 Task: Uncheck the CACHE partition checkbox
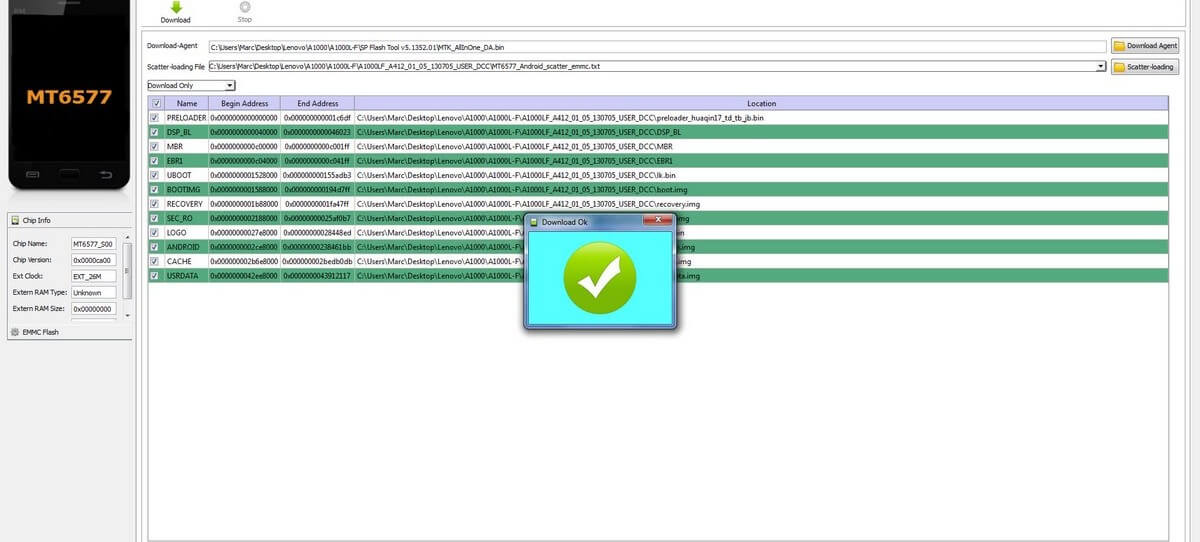(154, 261)
